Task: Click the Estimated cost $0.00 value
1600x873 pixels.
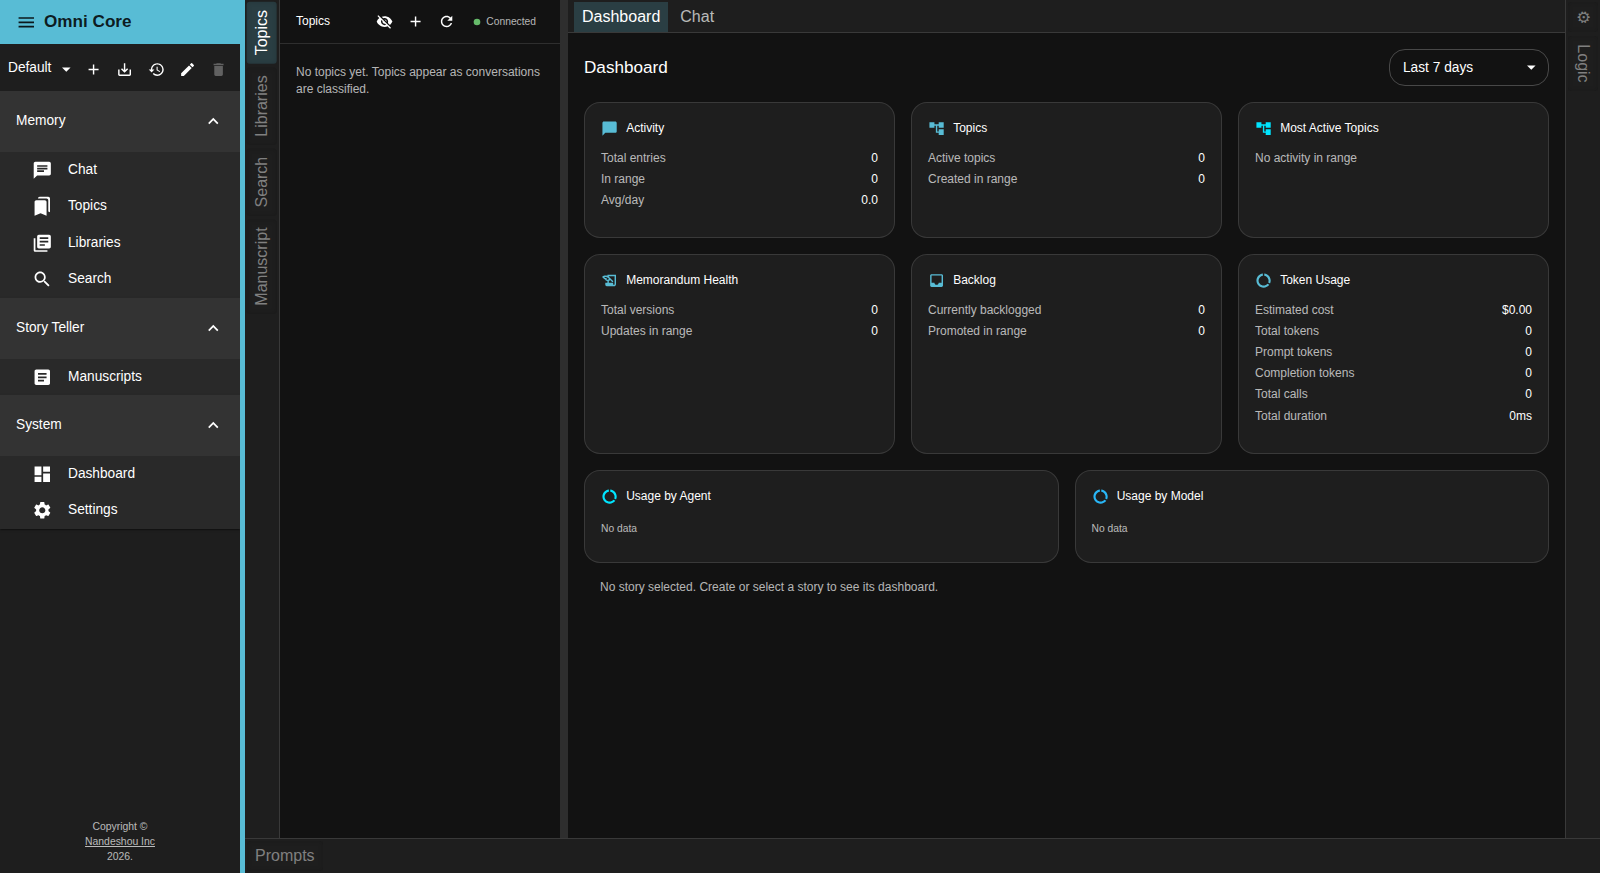Action: click(x=1516, y=310)
